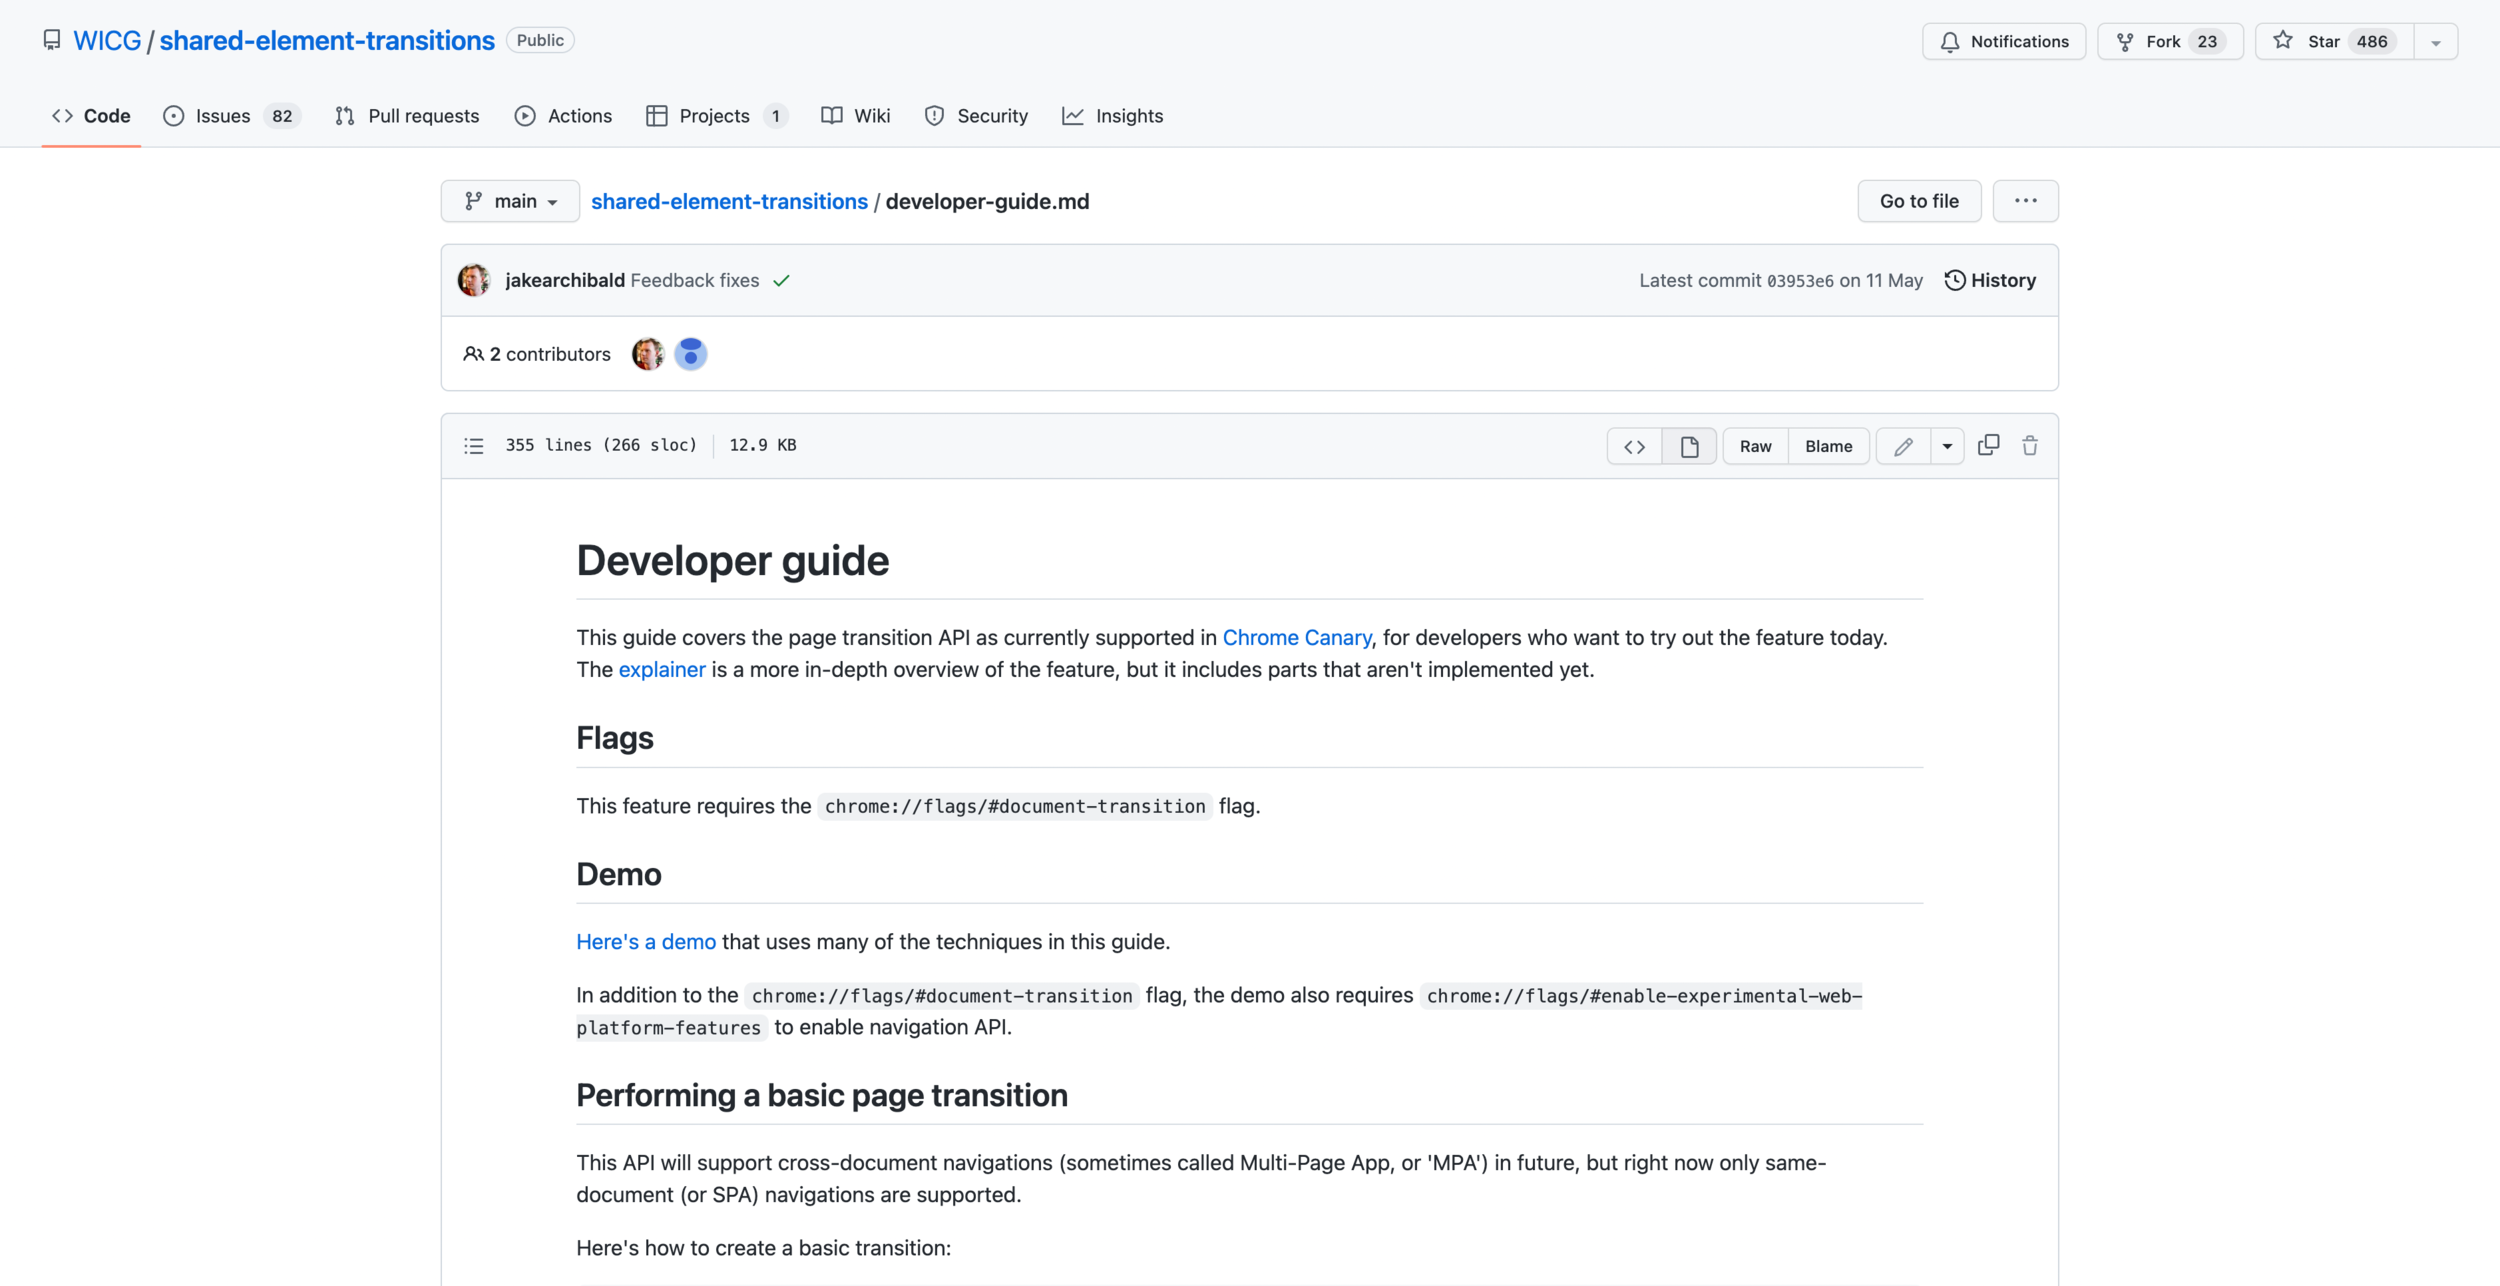Switch to rendered file view toggle
Image resolution: width=2500 pixels, height=1286 pixels.
click(x=1689, y=446)
